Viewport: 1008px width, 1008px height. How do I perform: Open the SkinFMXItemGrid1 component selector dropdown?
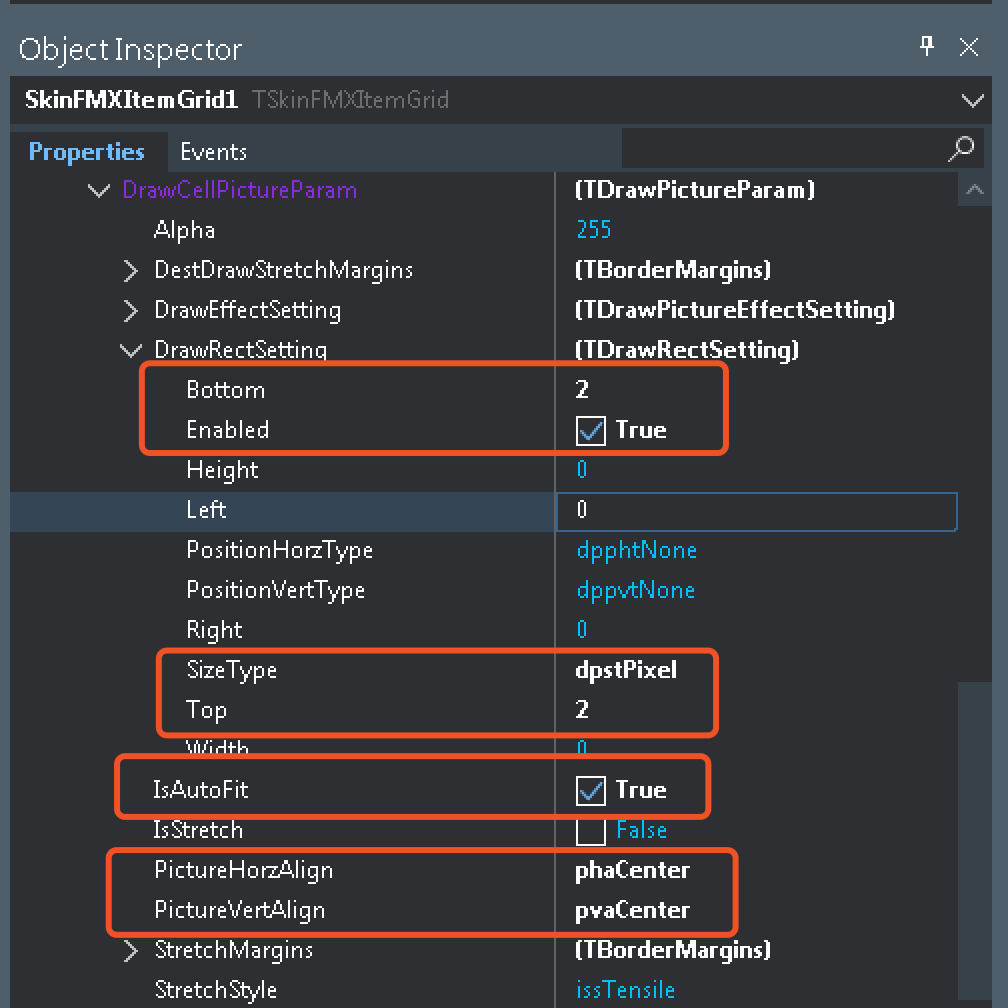click(x=972, y=100)
